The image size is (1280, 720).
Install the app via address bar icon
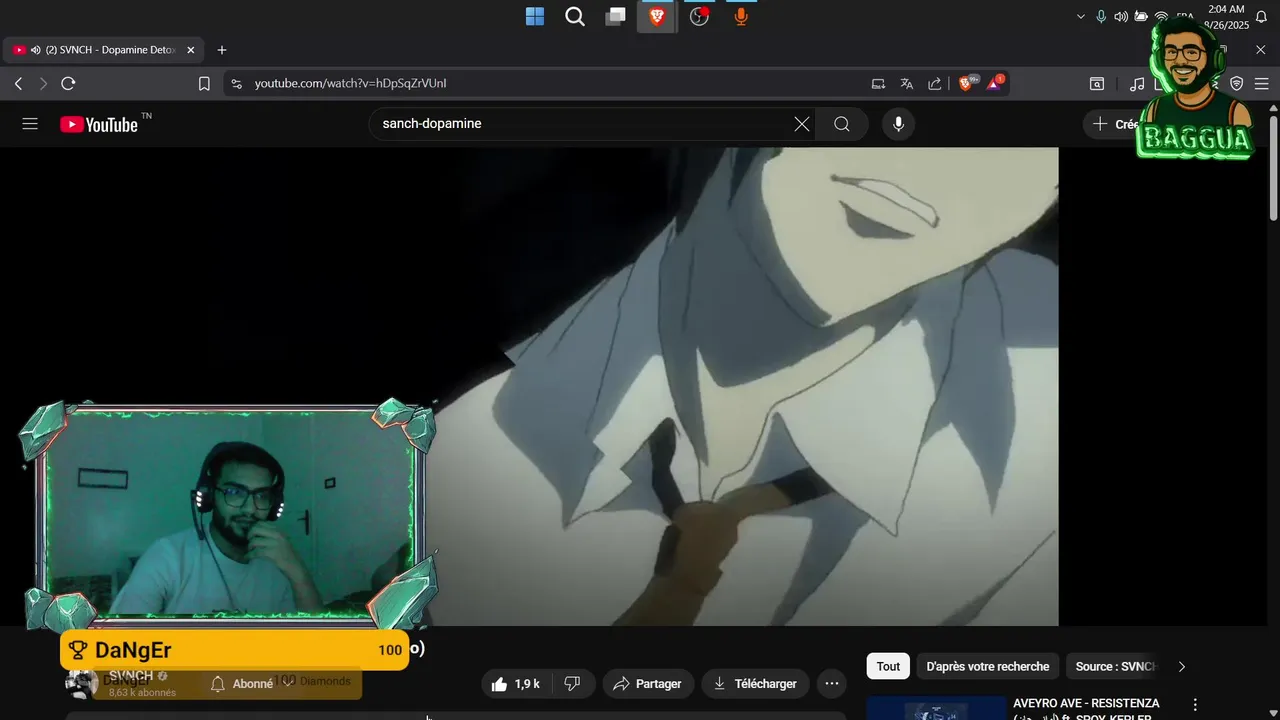878,84
